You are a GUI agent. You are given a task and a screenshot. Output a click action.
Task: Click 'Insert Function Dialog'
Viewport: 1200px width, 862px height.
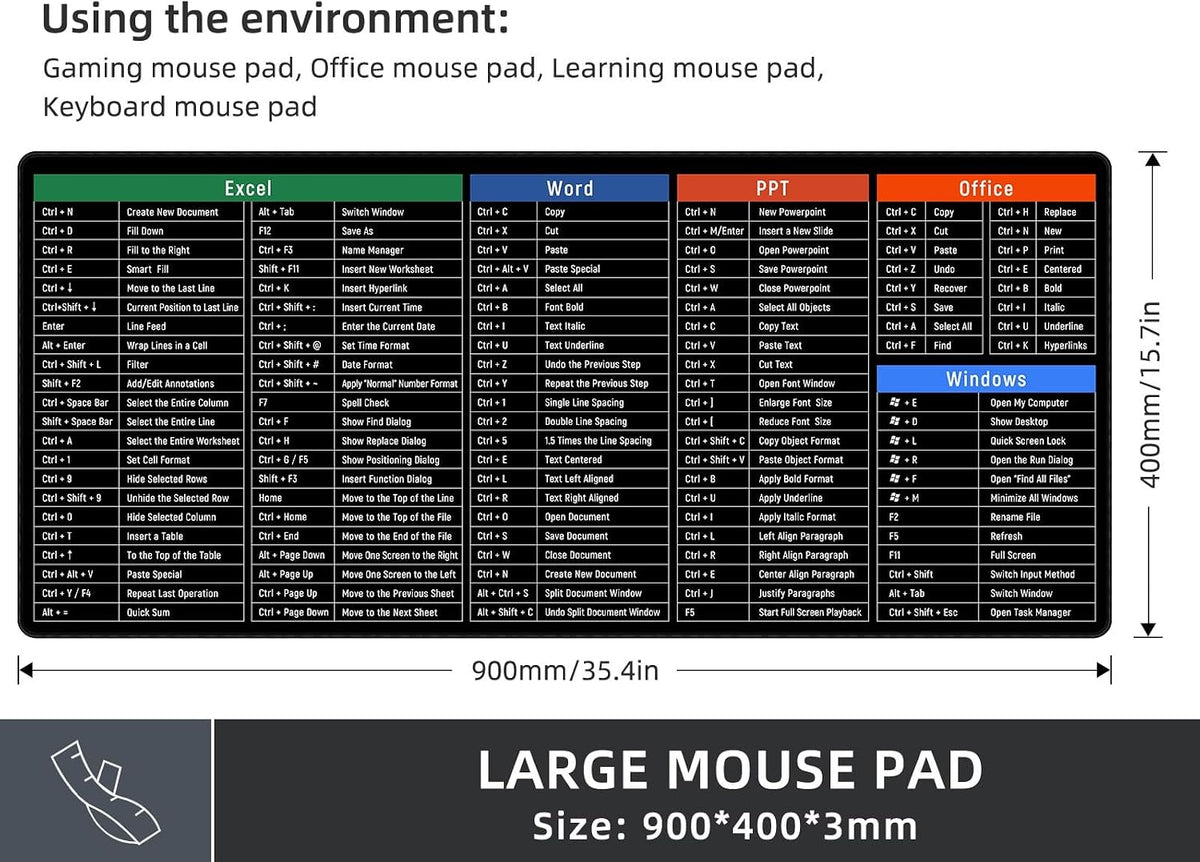click(399, 479)
